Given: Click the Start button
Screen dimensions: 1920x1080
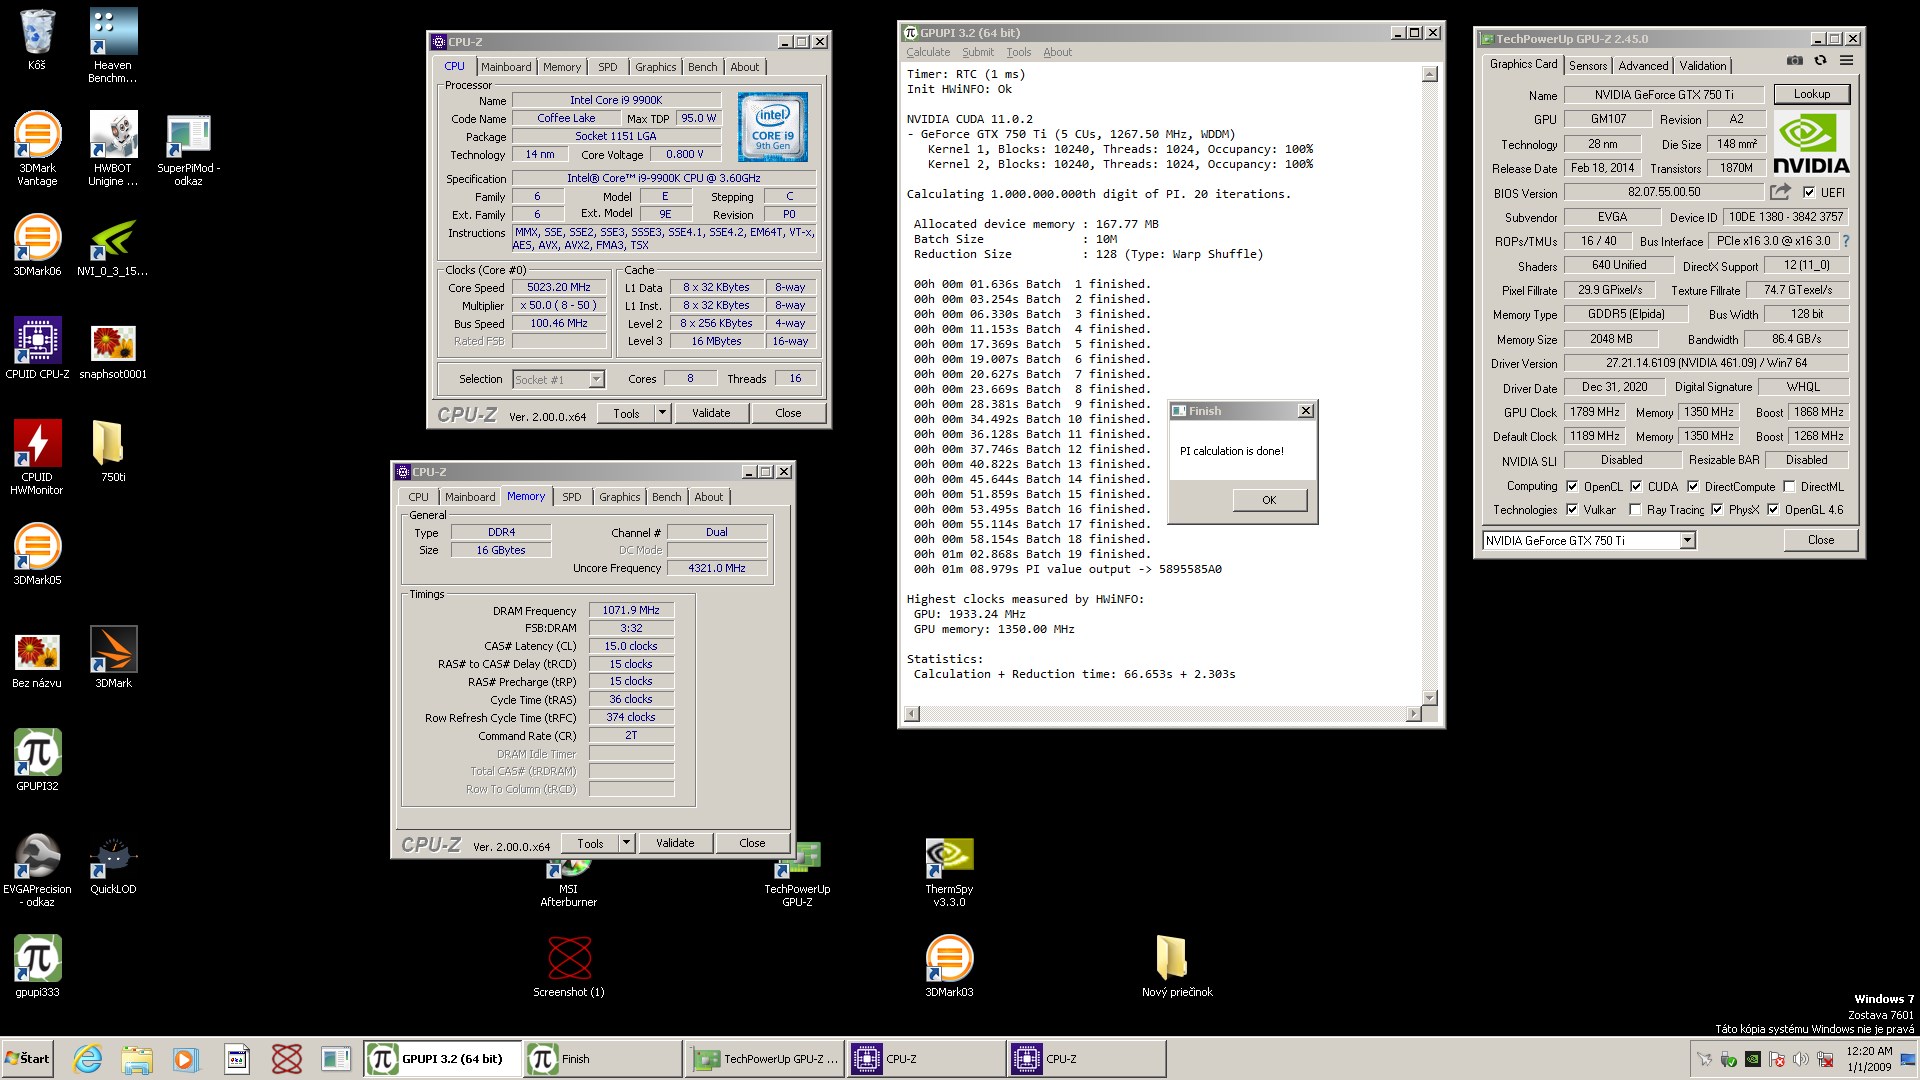Looking at the screenshot, I should 29,1059.
